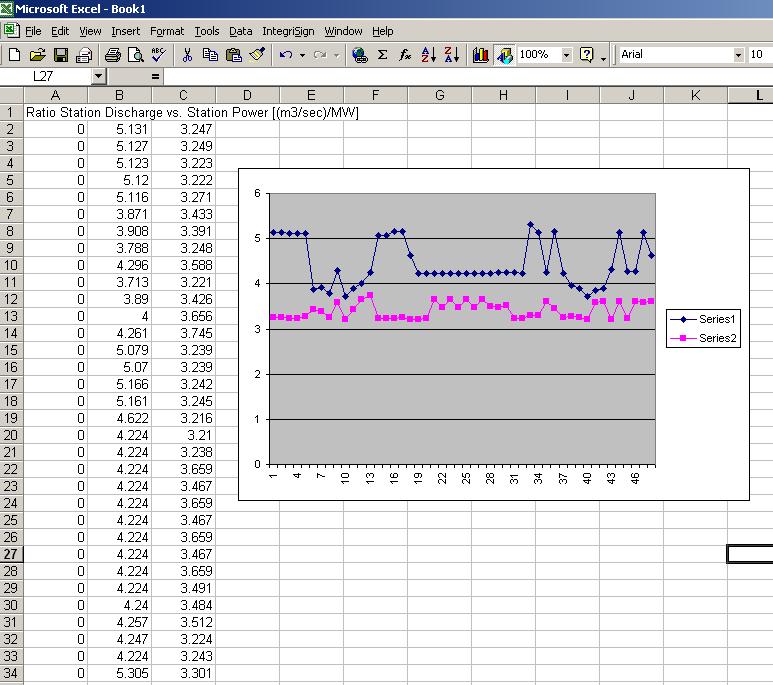
Task: Click cell C14 containing 3.745
Action: click(183, 334)
